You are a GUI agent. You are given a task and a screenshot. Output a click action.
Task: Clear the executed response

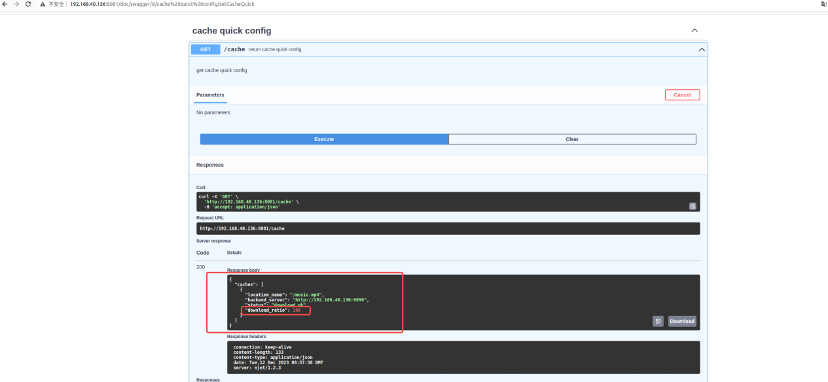point(572,139)
